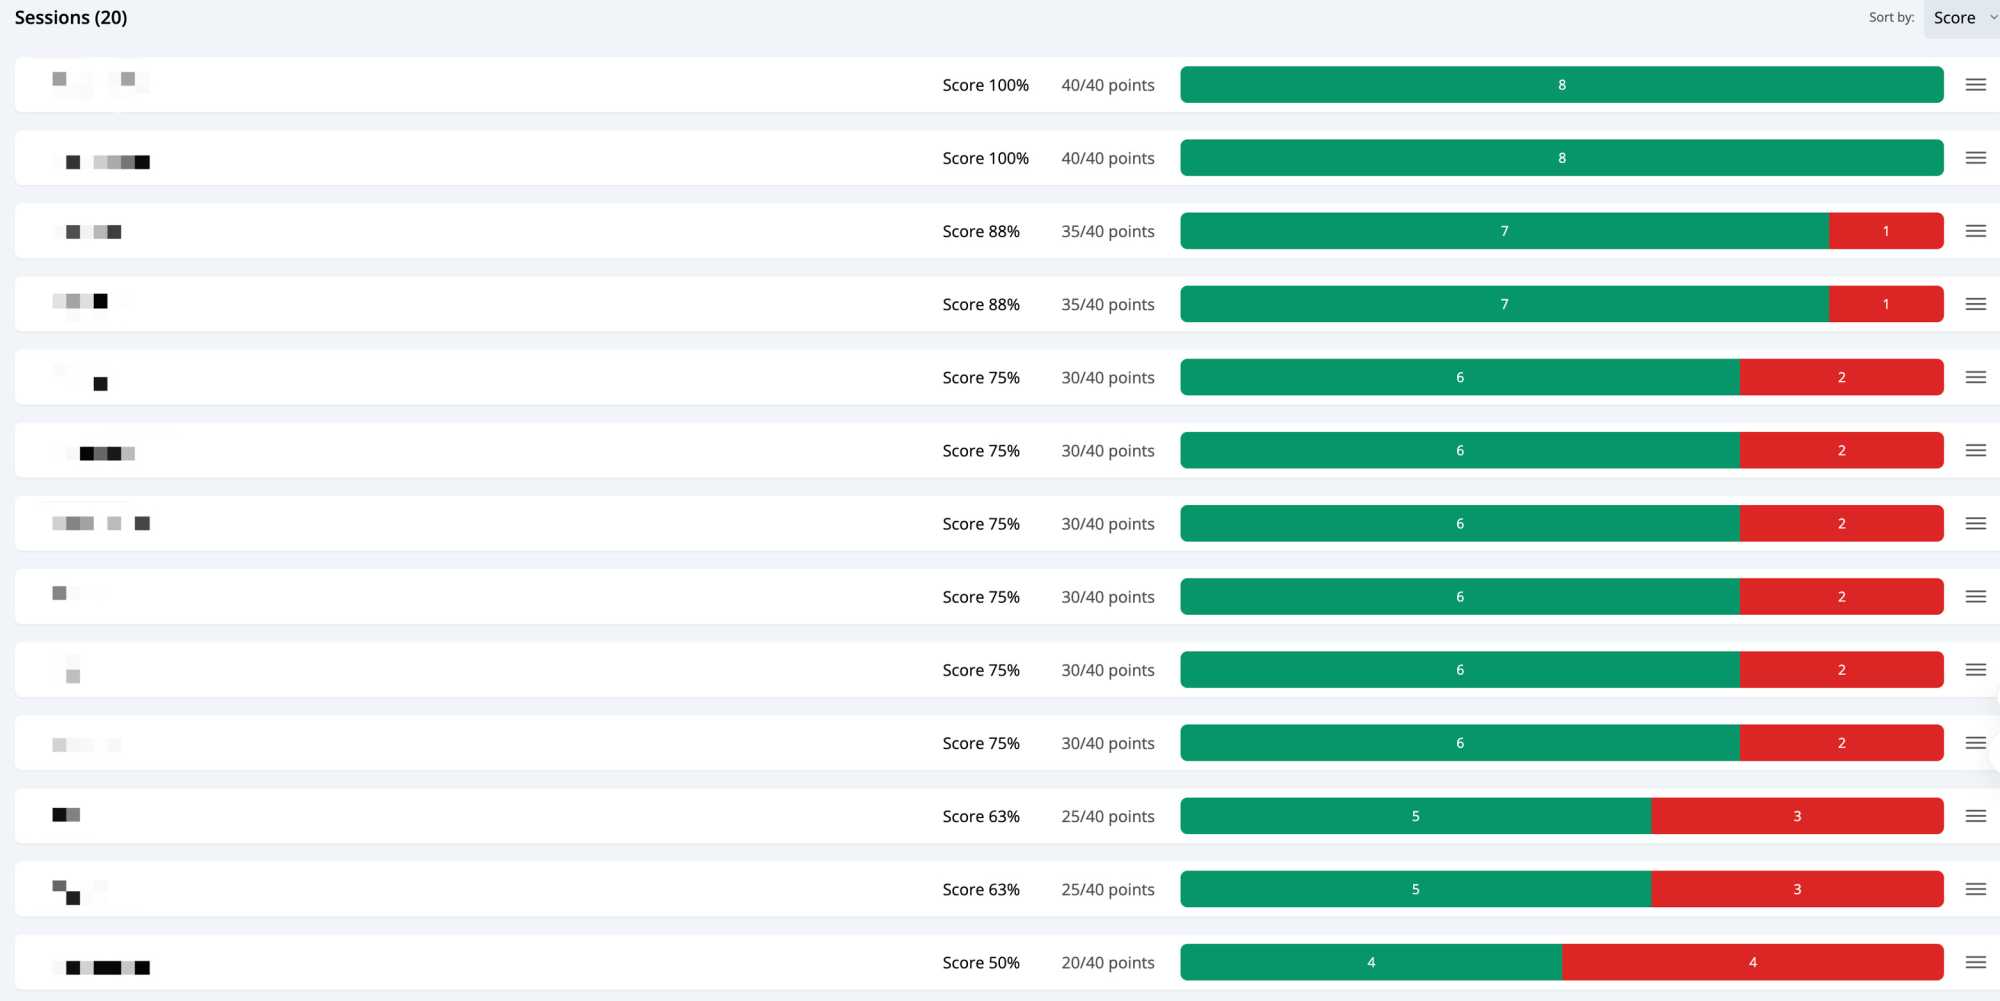The height and width of the screenshot is (1001, 2000).
Task: Expand the Sort by Score dropdown
Action: point(1962,18)
